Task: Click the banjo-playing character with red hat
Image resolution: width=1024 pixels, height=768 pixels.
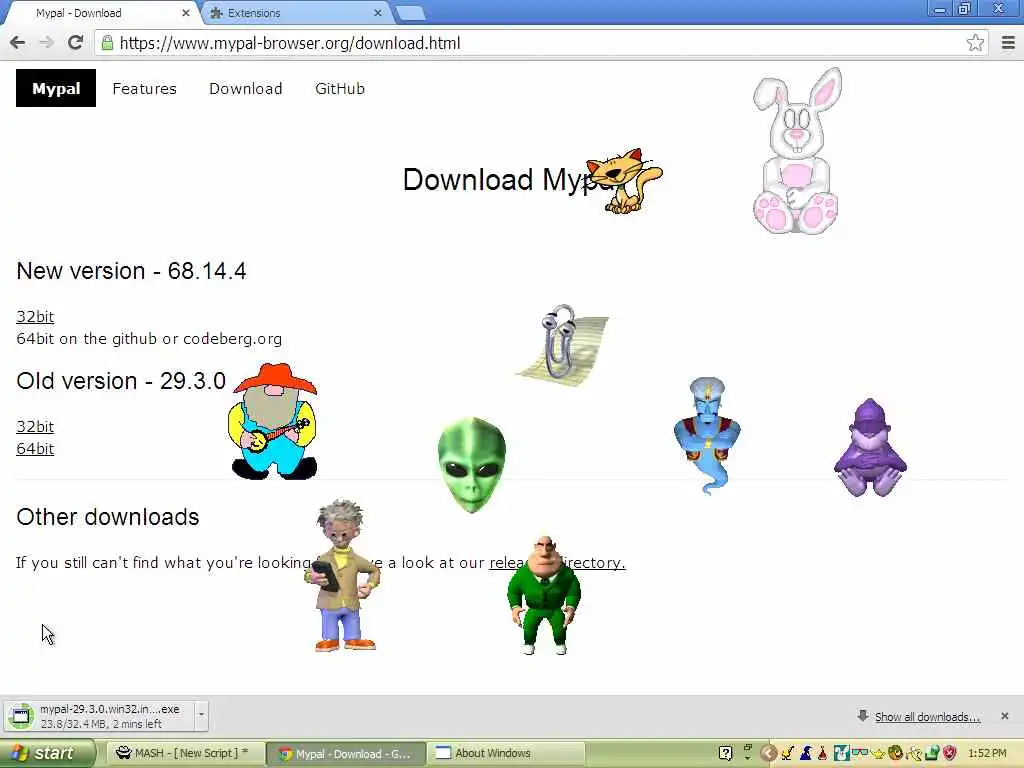Action: pos(273,421)
